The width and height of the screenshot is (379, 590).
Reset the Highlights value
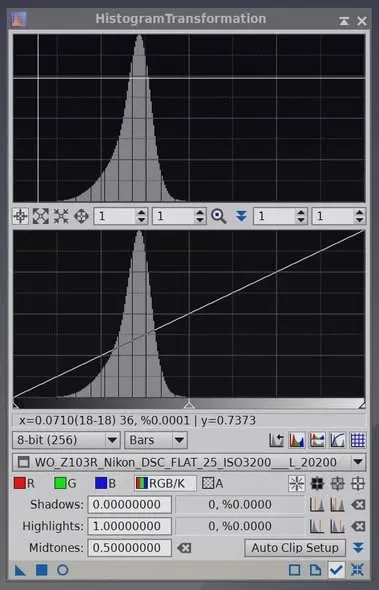pyautogui.click(x=358, y=526)
